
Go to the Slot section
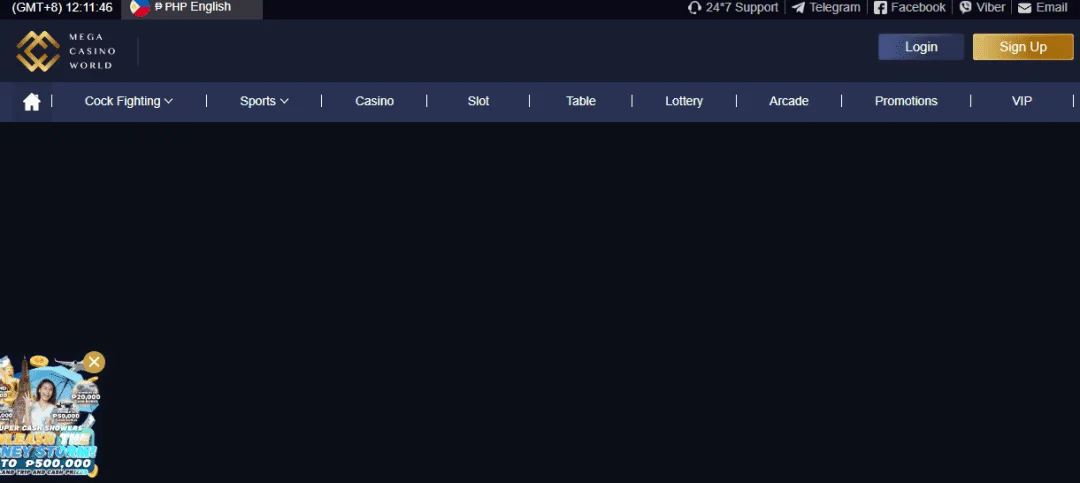(478, 101)
